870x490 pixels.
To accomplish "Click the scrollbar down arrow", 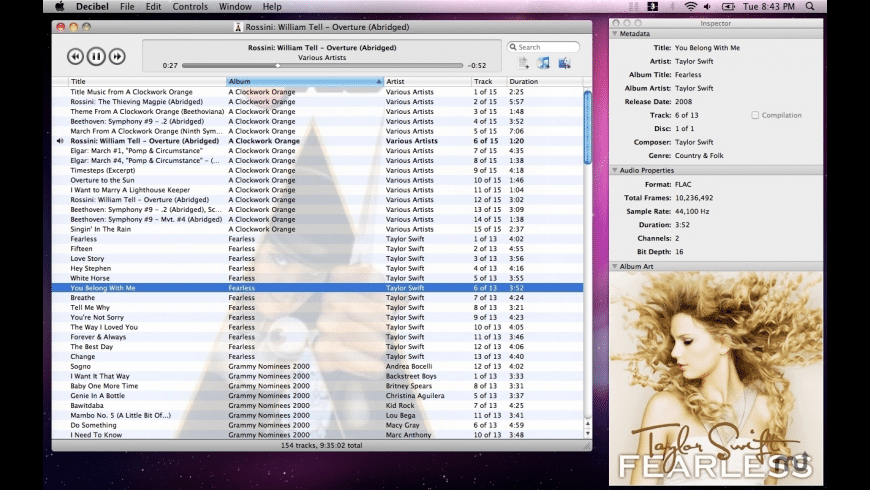I will coord(588,434).
